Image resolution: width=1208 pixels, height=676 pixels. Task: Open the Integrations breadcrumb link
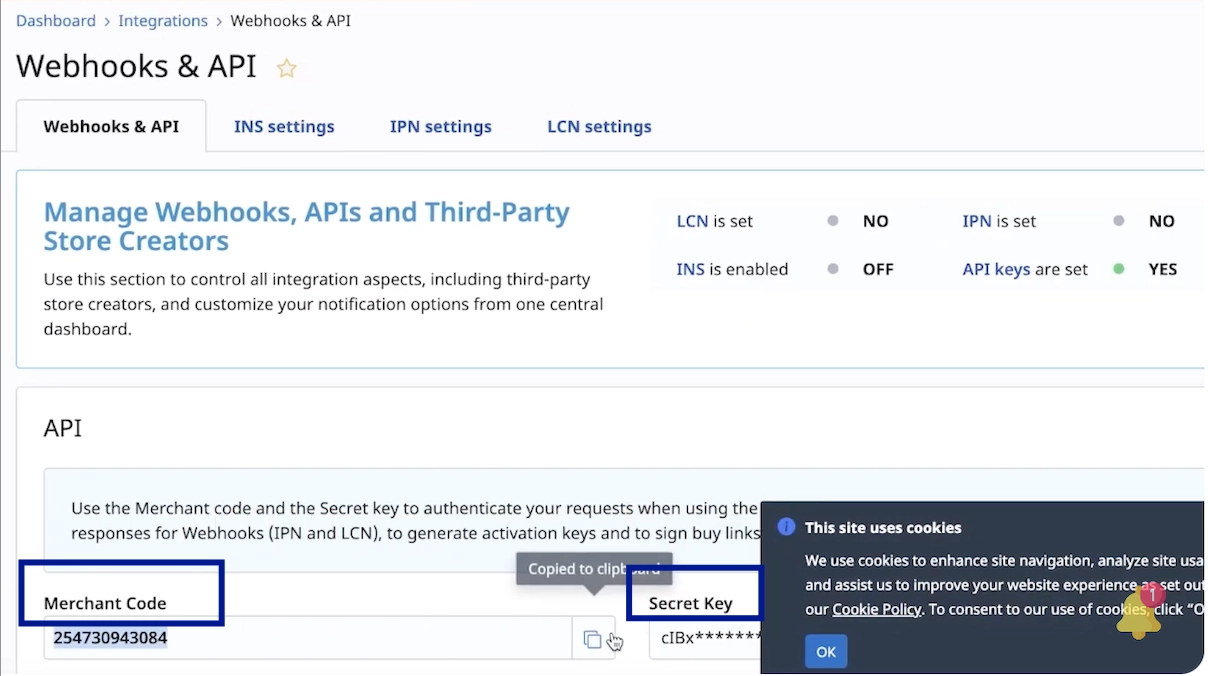tap(163, 20)
